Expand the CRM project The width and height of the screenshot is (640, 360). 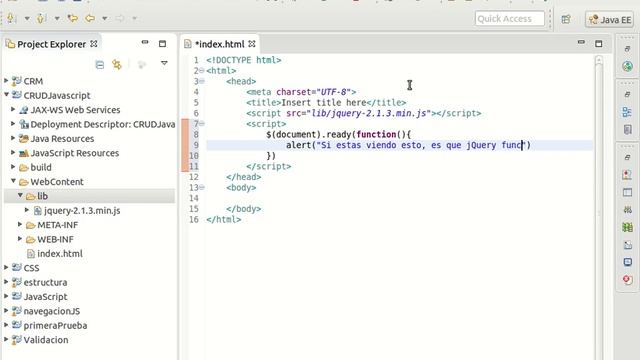6,81
